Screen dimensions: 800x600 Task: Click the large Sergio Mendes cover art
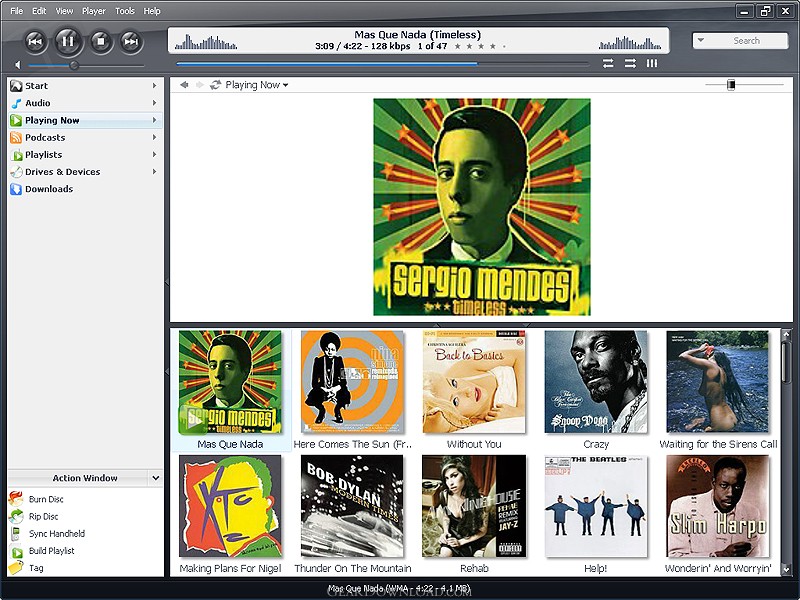482,207
